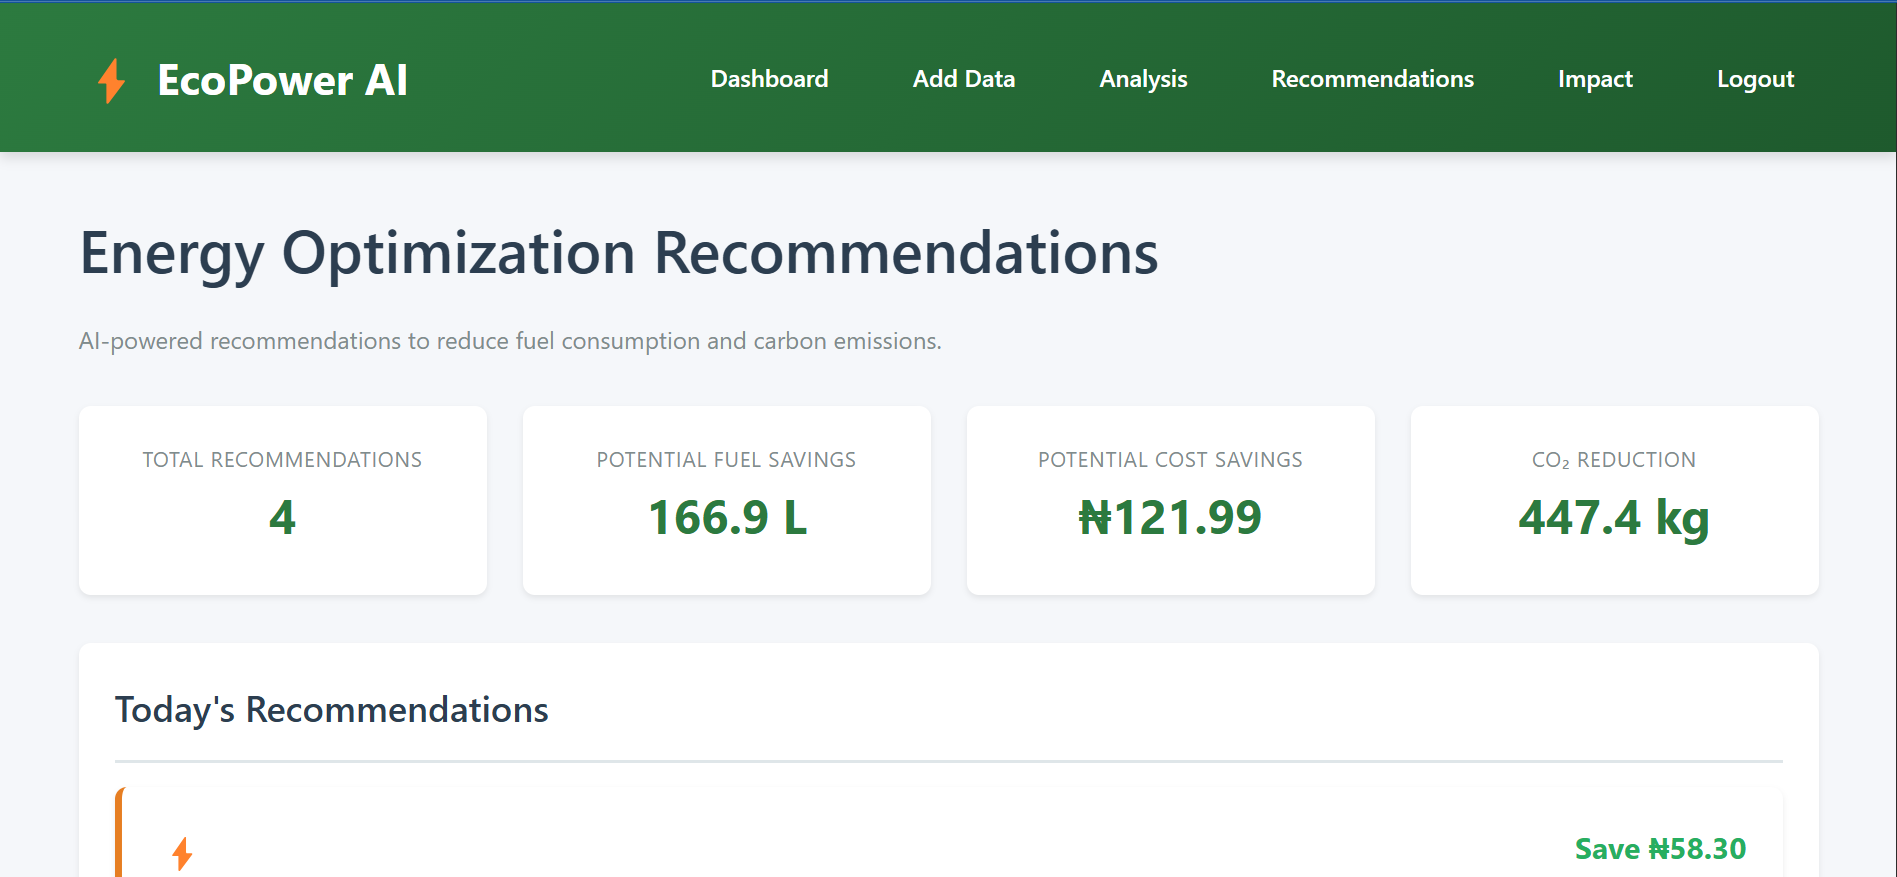The width and height of the screenshot is (1897, 877).
Task: Click the Total Recommendations card label
Action: tap(282, 460)
